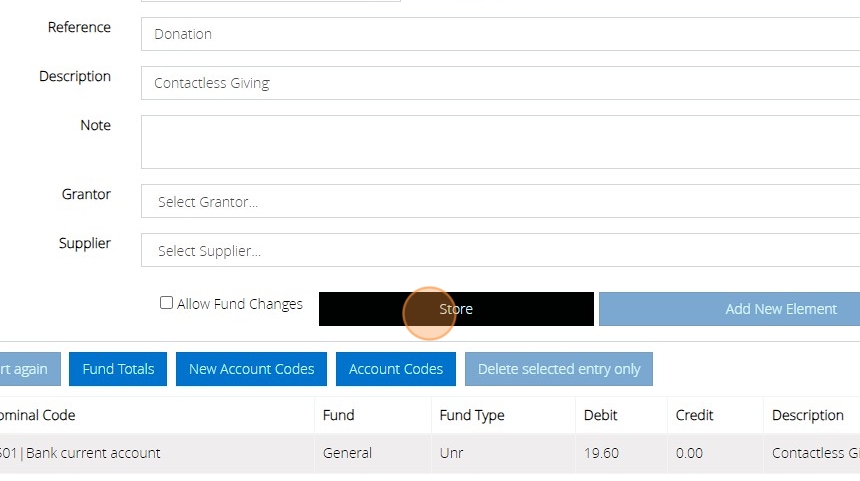The height and width of the screenshot is (481, 860).
Task: Tick the Allow Fund Changes checkbox
Action: (167, 303)
